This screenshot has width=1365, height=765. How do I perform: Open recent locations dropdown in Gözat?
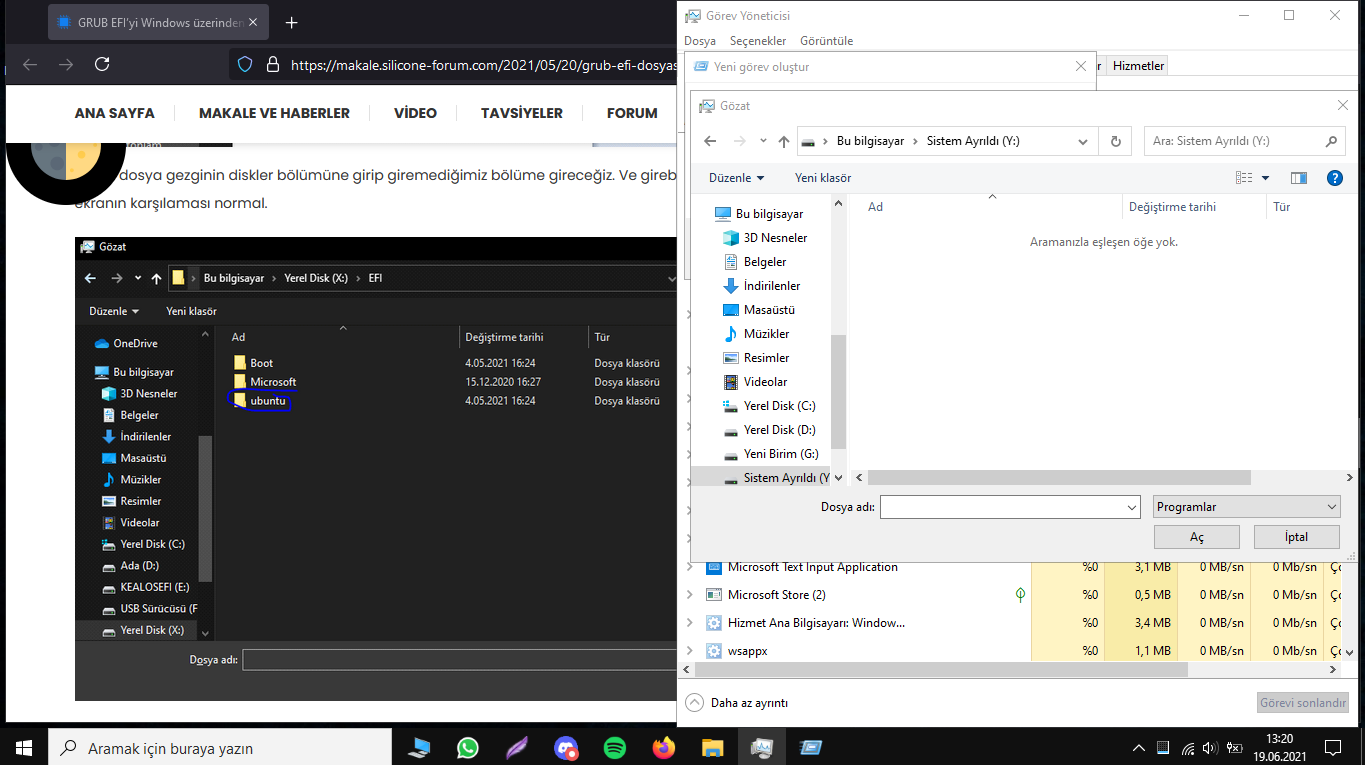pyautogui.click(x=764, y=141)
